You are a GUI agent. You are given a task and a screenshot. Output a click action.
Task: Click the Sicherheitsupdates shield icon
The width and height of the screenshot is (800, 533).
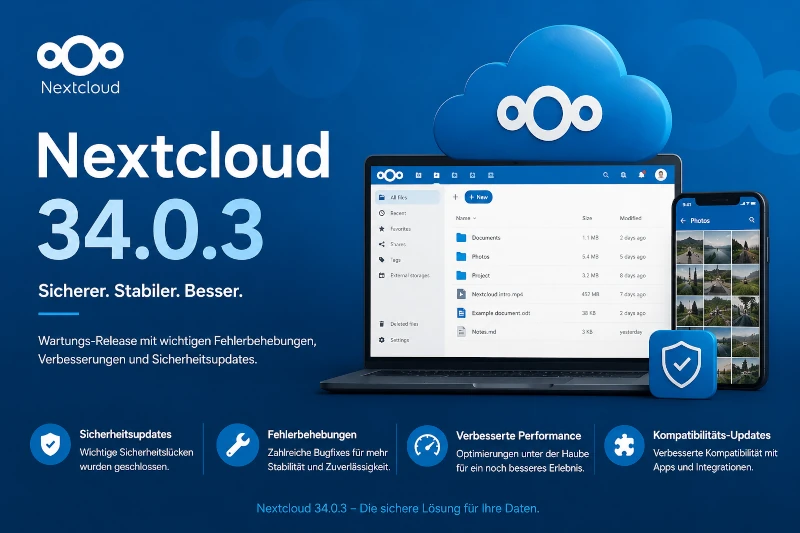[50, 444]
